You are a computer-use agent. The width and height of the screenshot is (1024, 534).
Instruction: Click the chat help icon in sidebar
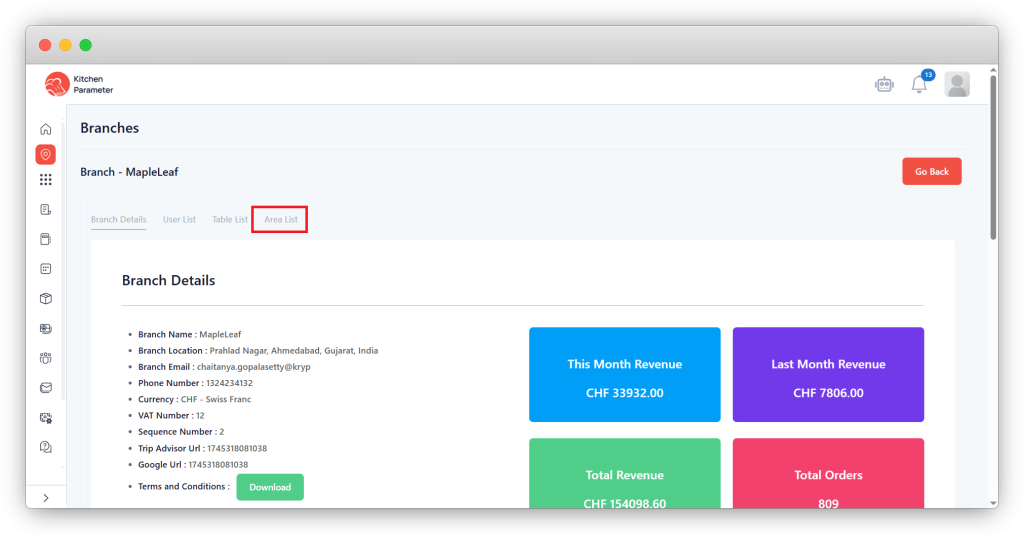[45, 447]
